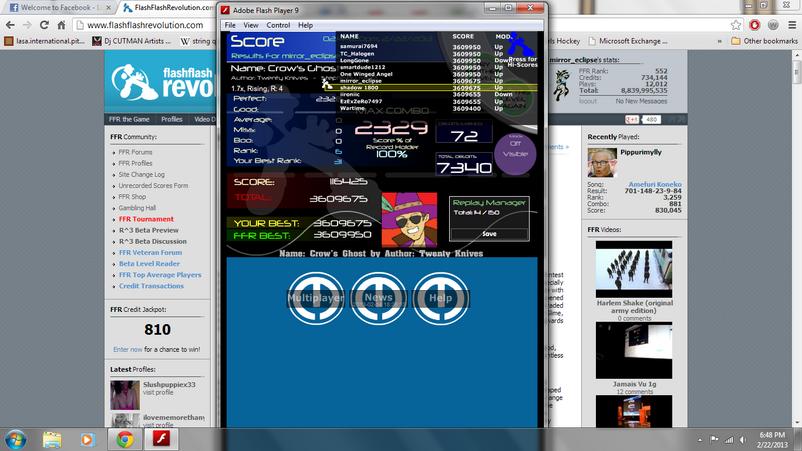802x451 pixels.
Task: Click the Chrome icon in the taskbar
Action: tap(125, 439)
